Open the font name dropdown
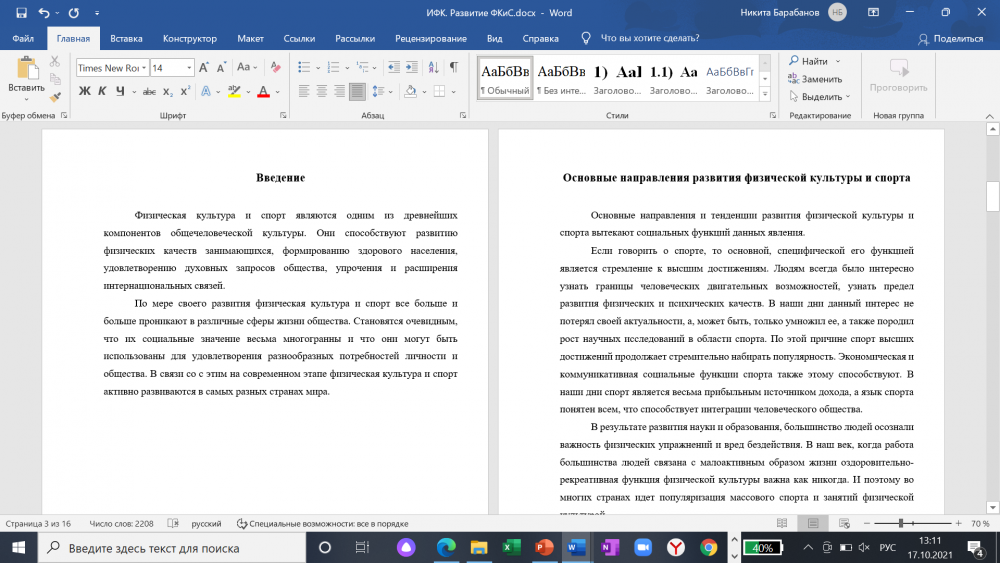Screen dimensions: 1000x563 144,68
